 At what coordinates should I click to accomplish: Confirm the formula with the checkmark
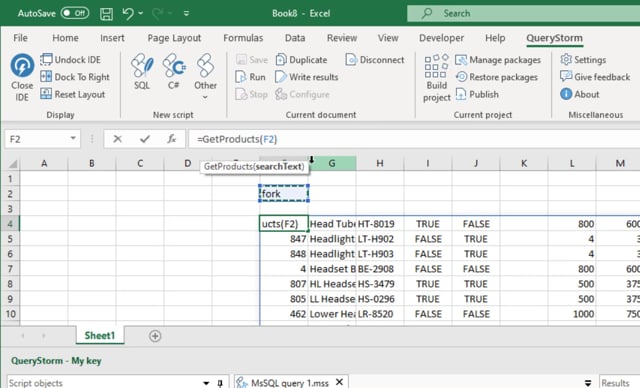[x=144, y=139]
